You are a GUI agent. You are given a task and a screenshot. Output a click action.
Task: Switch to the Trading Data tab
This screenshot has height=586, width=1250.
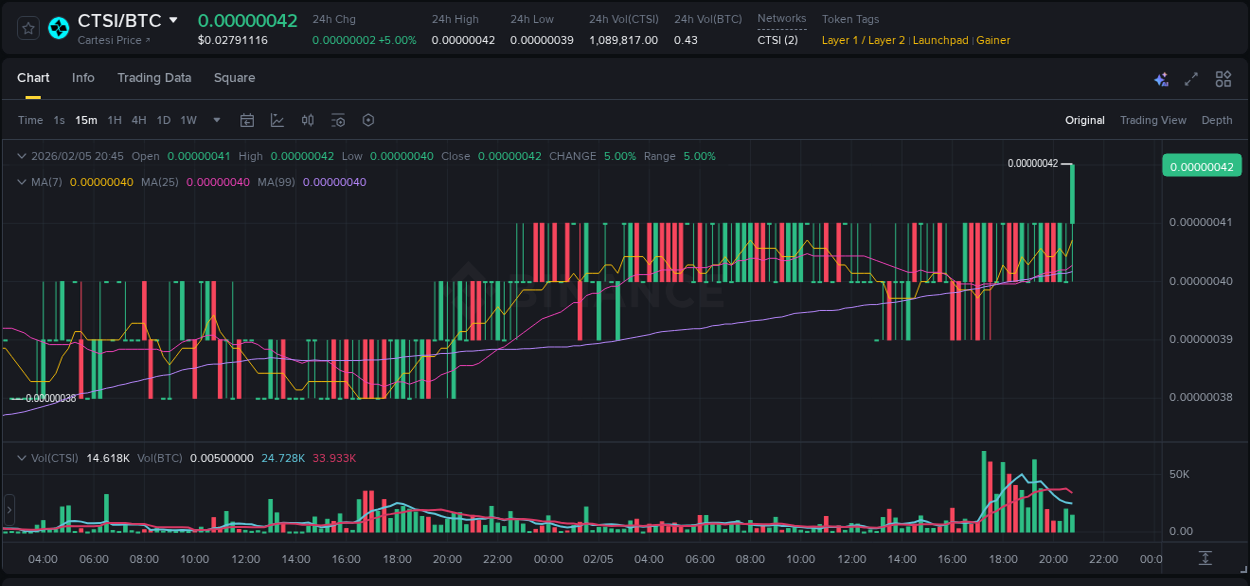154,78
